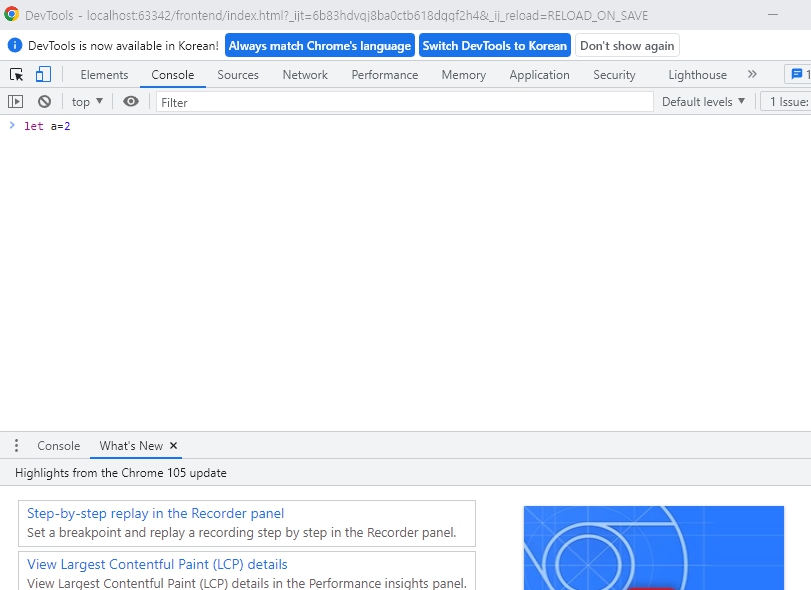The width and height of the screenshot is (811, 590).
Task: Open Default levels dropdown
Action: point(703,102)
